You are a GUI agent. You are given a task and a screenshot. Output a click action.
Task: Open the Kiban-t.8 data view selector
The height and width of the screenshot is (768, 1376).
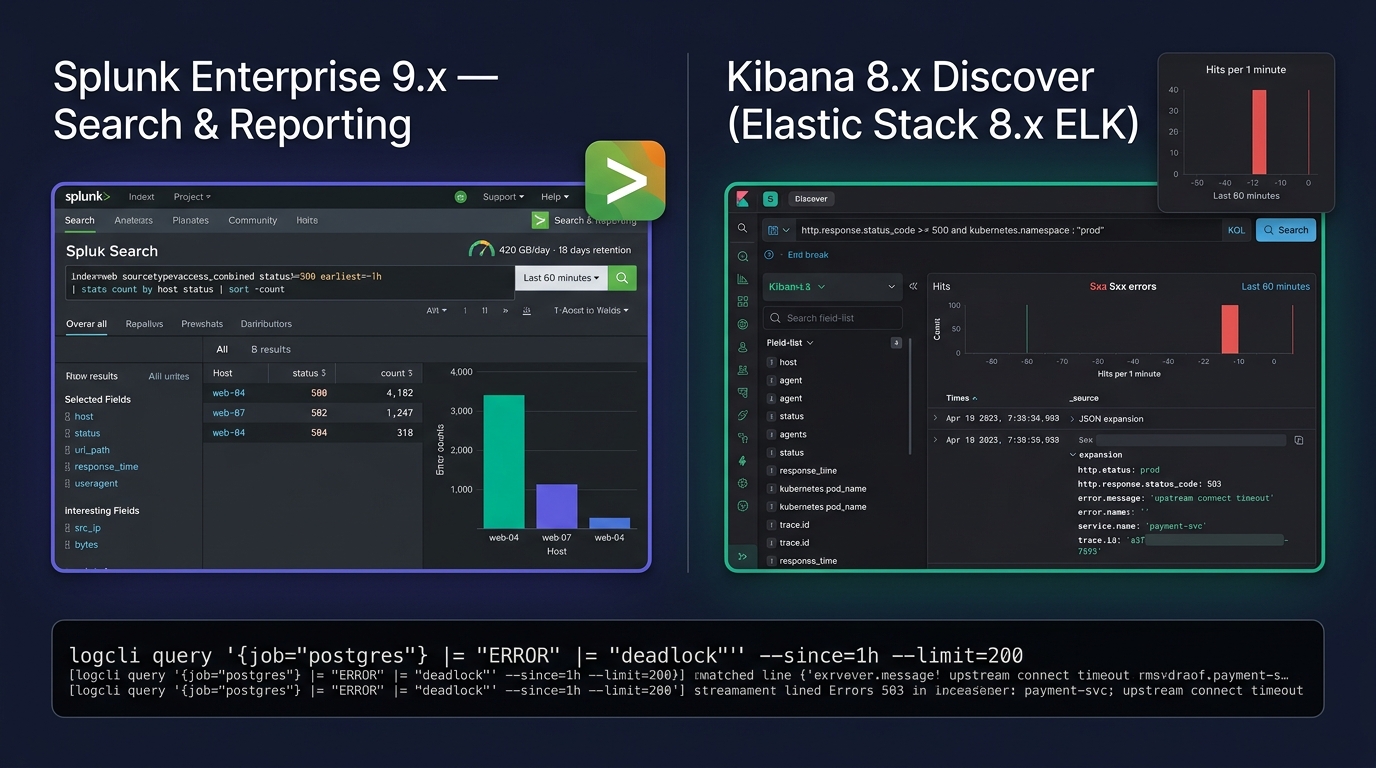click(x=831, y=287)
